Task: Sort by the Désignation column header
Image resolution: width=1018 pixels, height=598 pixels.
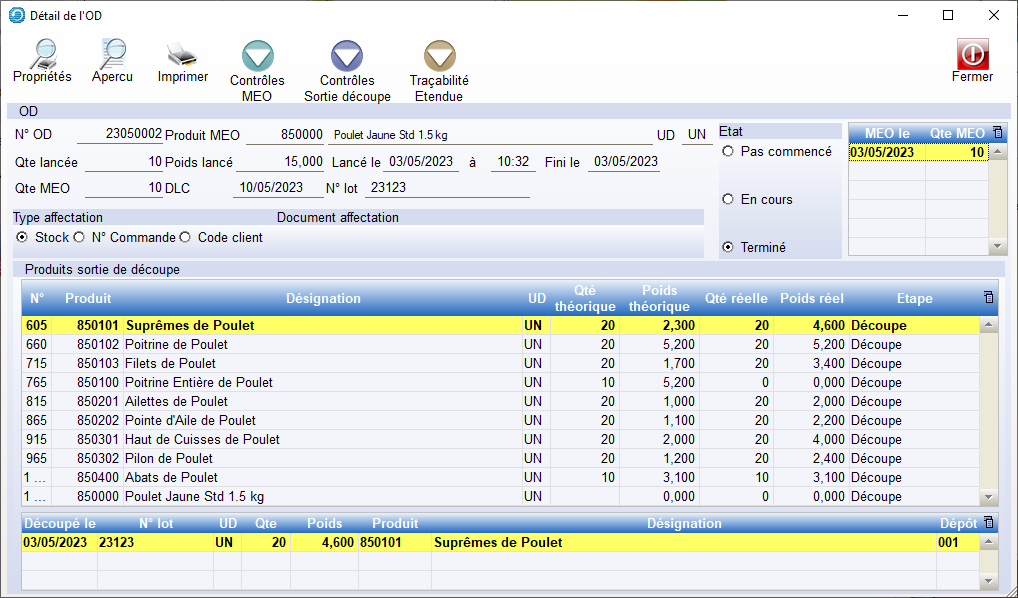Action: click(x=323, y=298)
